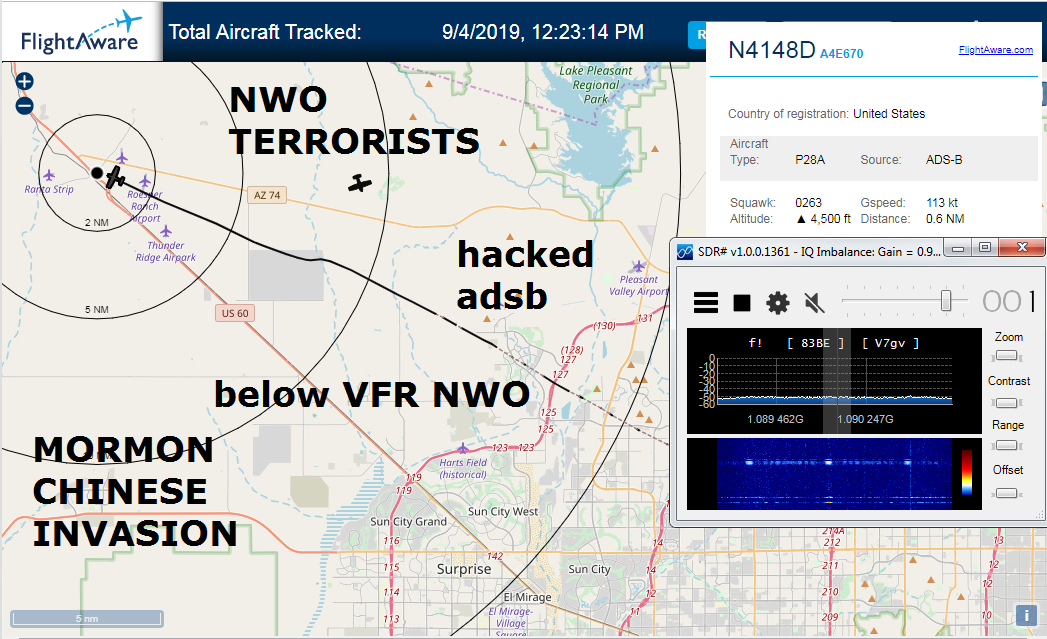Click the date and time display in header

543,32
